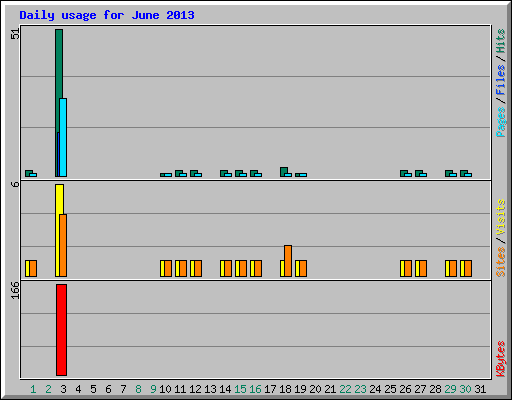
Task: Click day label 6 on x-axis
Action: [108, 389]
